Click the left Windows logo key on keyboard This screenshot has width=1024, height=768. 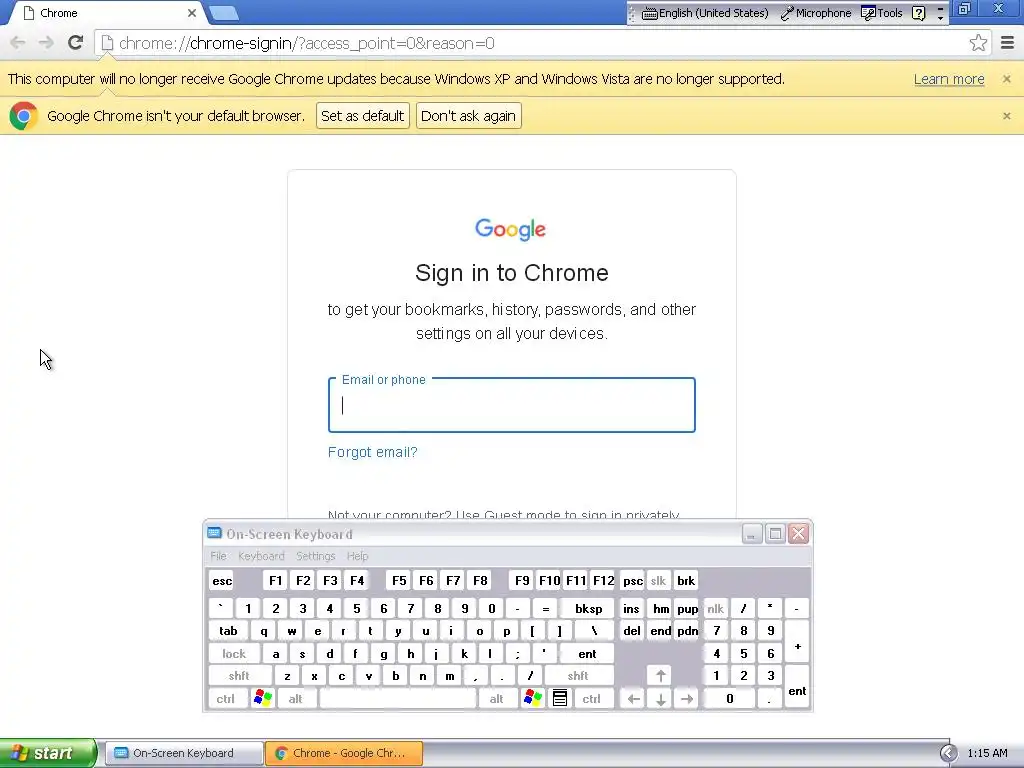[263, 698]
